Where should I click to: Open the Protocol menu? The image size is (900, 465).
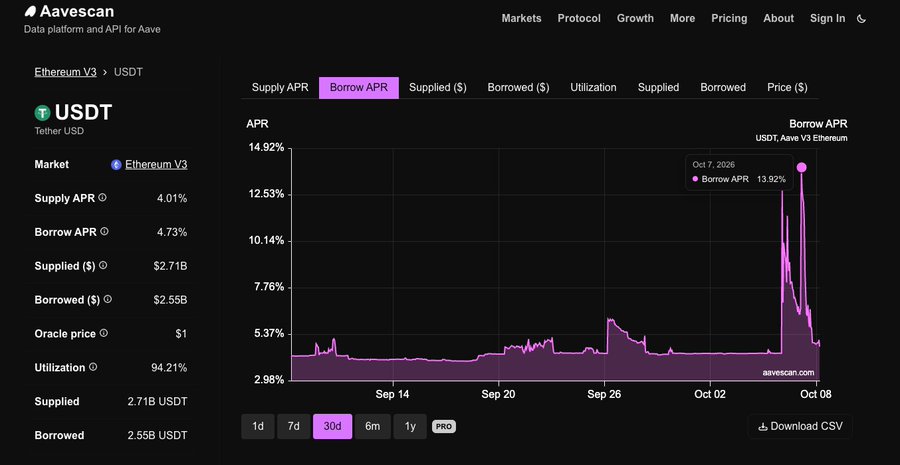pyautogui.click(x=579, y=18)
